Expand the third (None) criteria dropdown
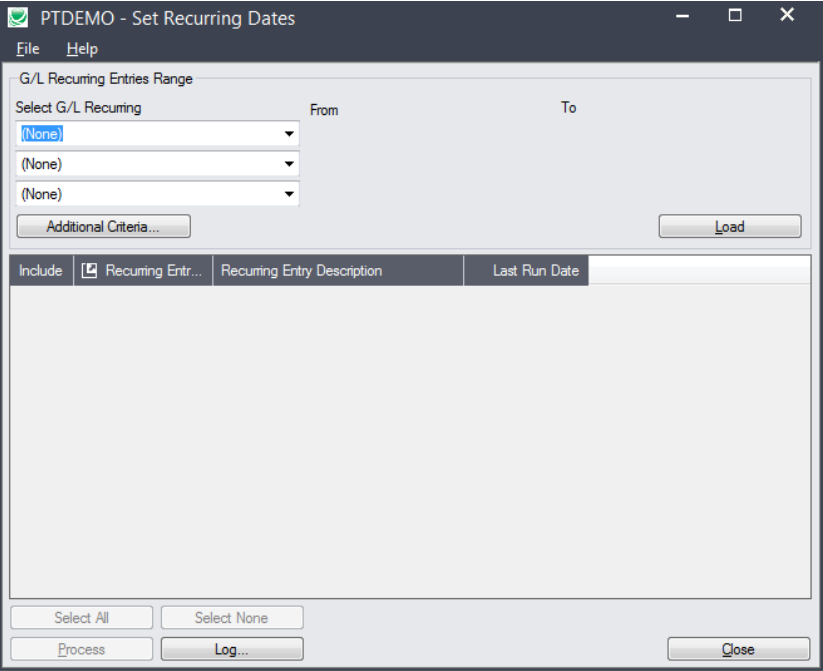 [x=289, y=194]
